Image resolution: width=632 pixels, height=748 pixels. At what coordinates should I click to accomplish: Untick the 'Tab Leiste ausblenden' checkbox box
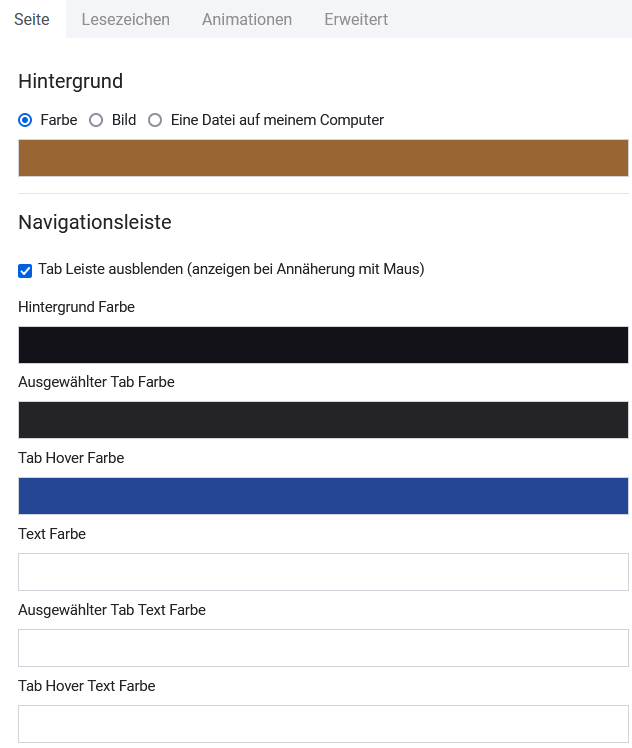click(x=25, y=270)
